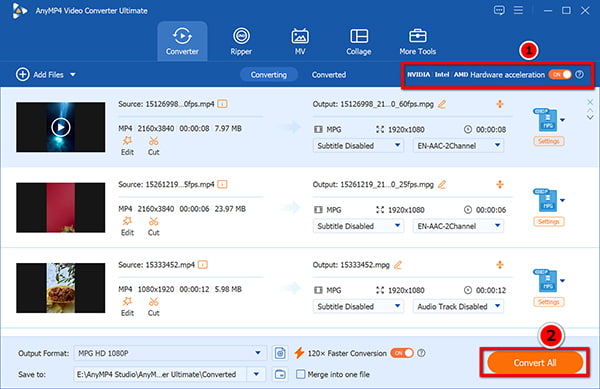Cut the 15126998 video with scissors icon
Image resolution: width=600 pixels, height=389 pixels.
(x=153, y=146)
